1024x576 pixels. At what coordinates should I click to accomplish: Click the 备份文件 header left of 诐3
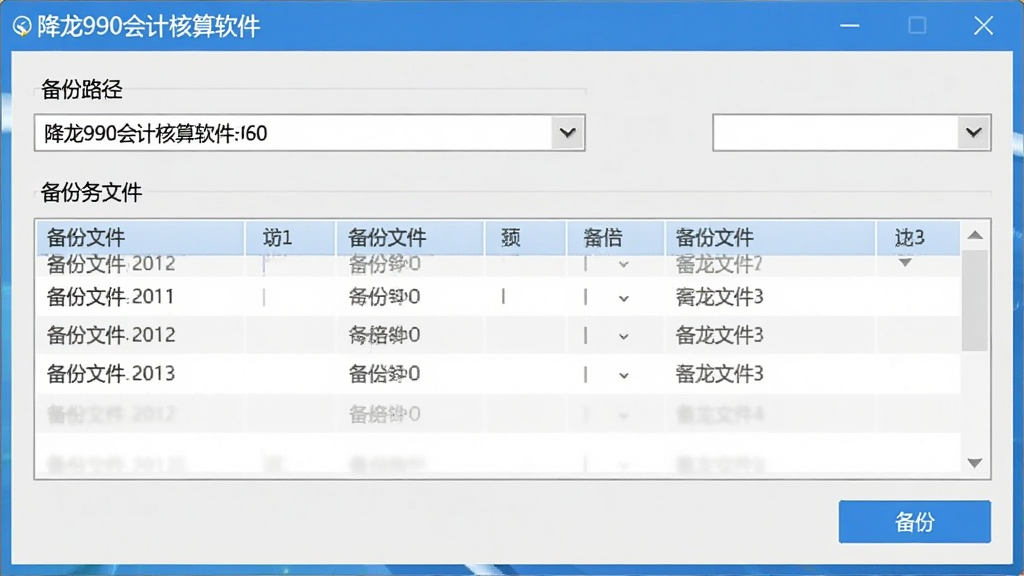click(771, 238)
